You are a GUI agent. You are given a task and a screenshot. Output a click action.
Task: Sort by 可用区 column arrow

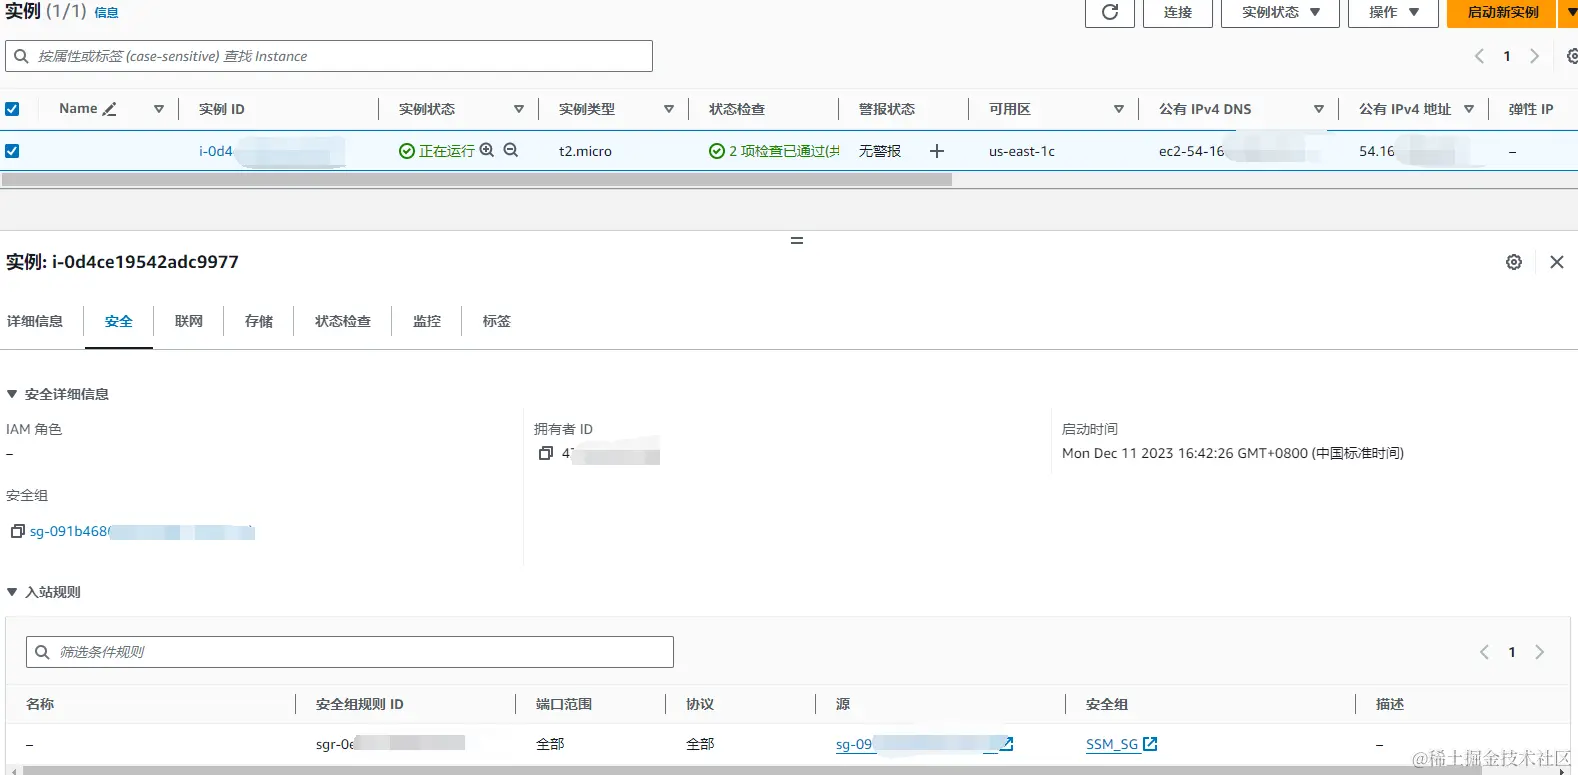coord(1119,109)
